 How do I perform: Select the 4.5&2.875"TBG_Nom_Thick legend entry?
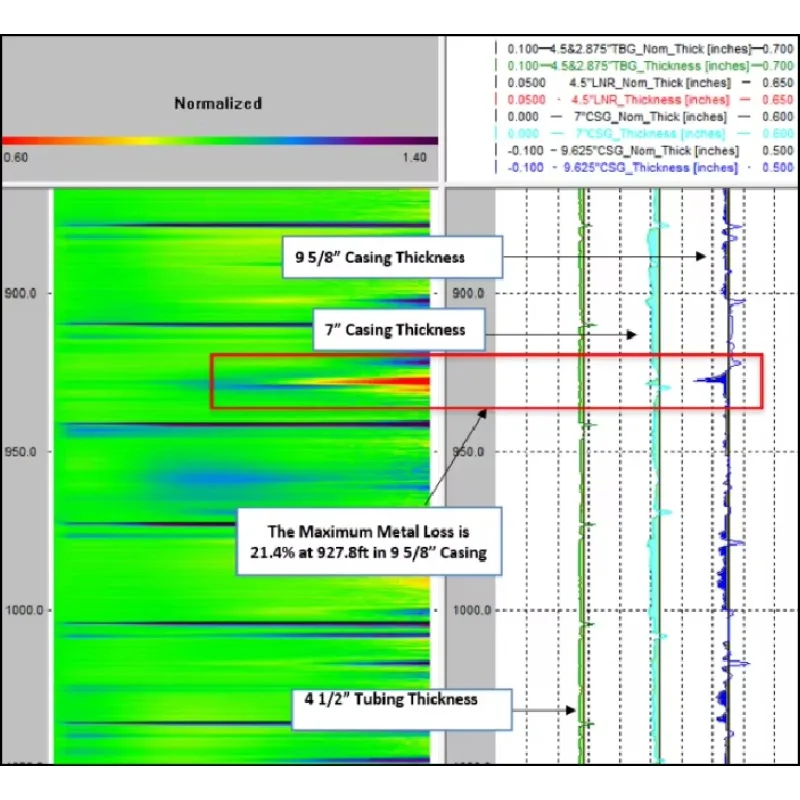pyautogui.click(x=650, y=49)
